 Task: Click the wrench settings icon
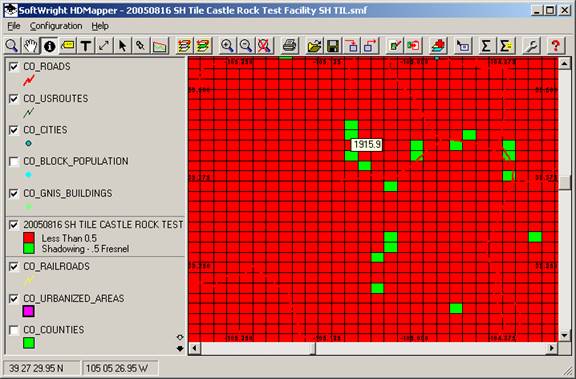531,46
